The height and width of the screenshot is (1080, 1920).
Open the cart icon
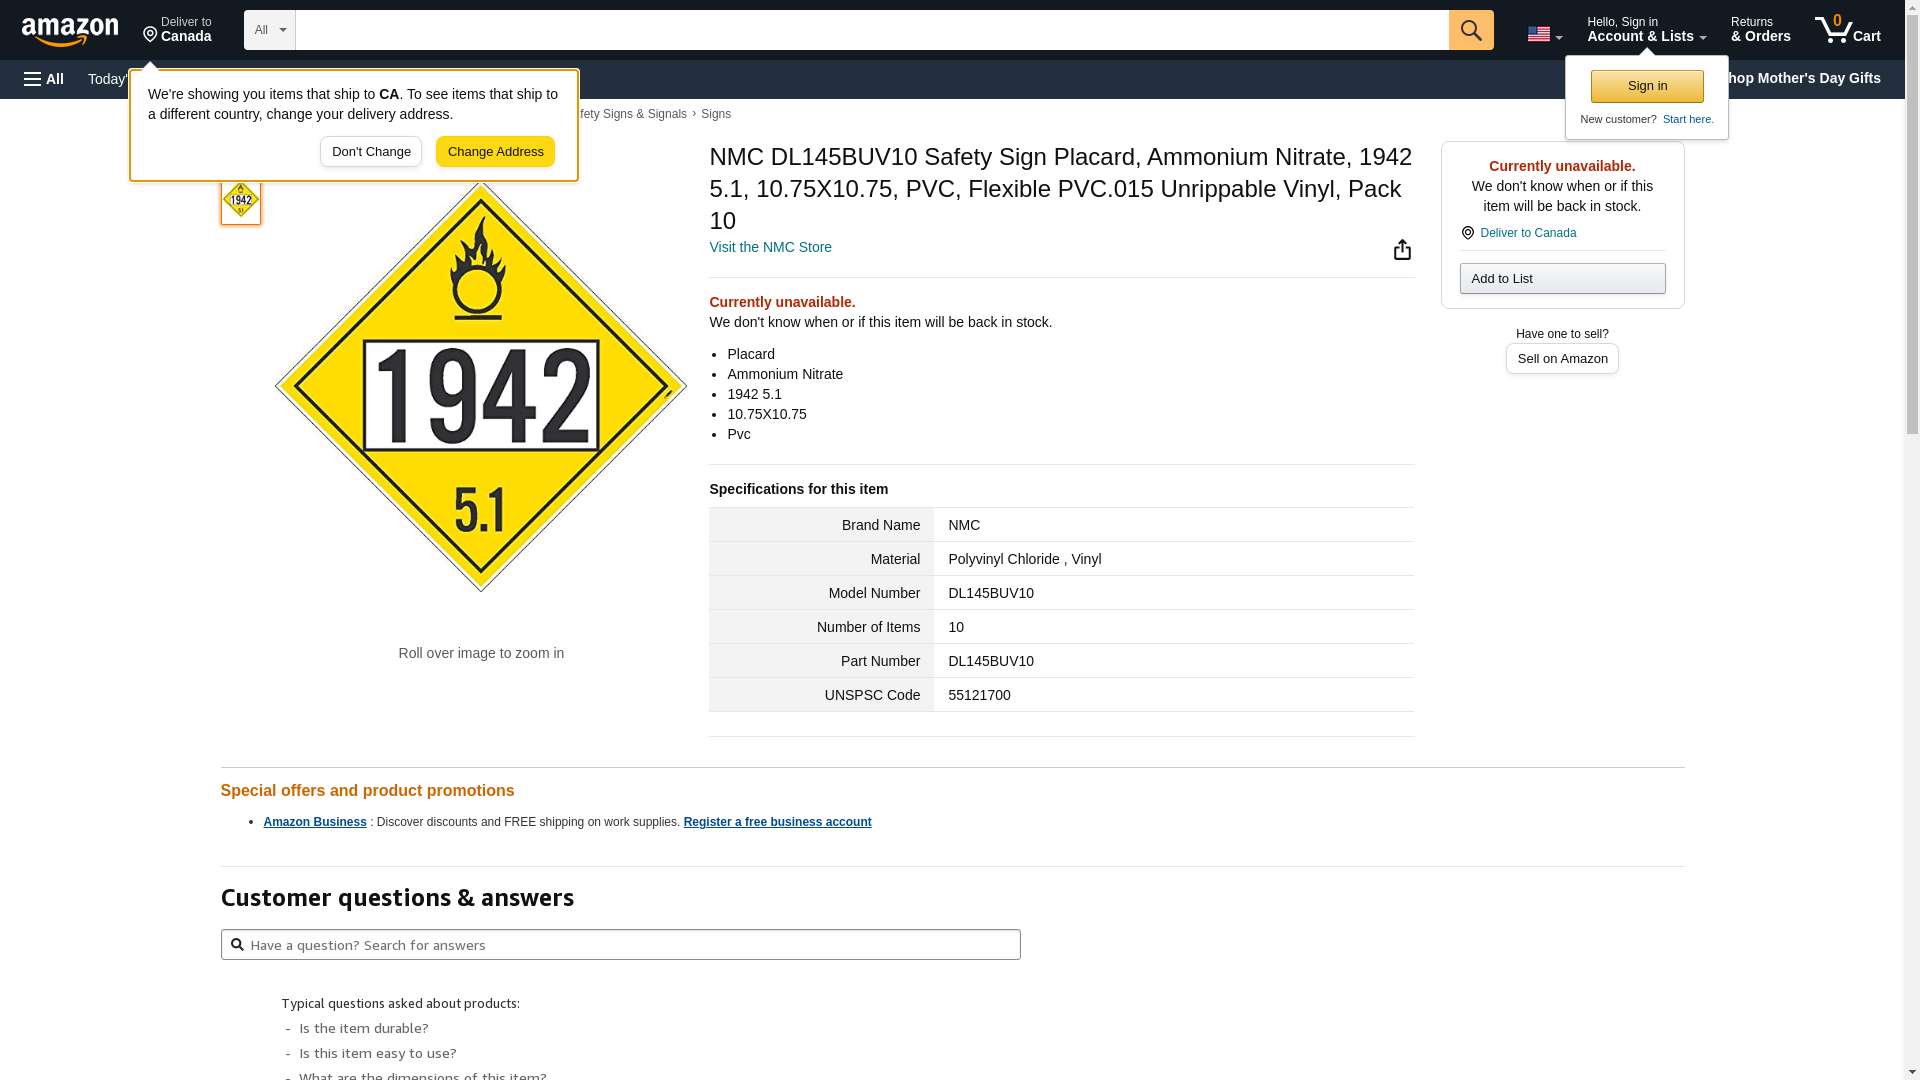coord(1847,30)
